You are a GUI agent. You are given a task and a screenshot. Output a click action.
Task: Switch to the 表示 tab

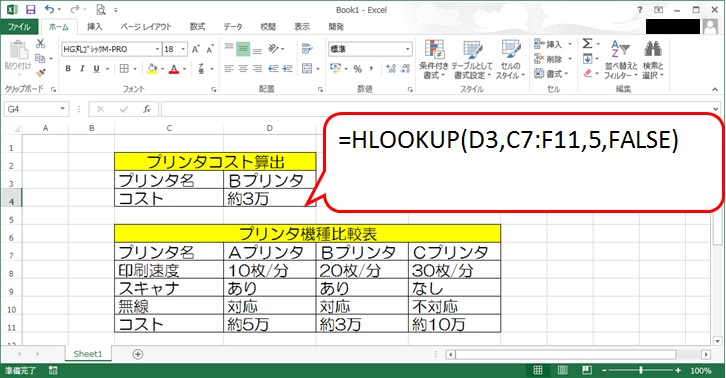coord(302,27)
